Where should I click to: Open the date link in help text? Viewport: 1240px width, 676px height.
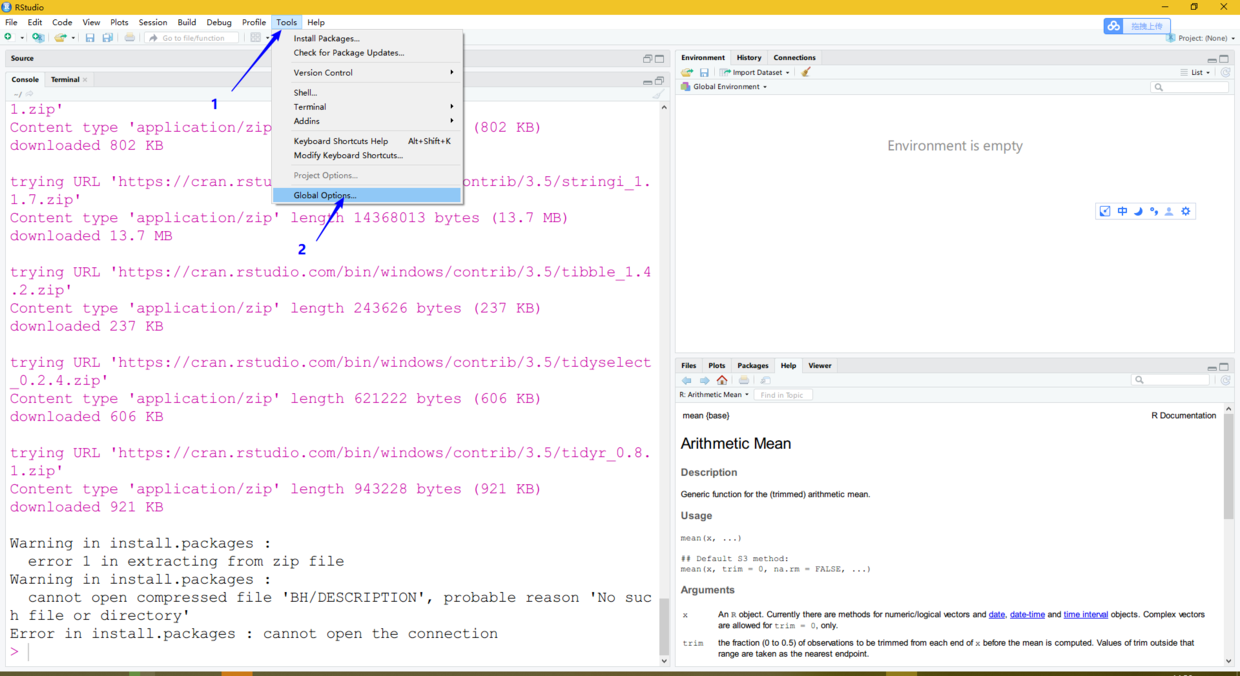[997, 615]
